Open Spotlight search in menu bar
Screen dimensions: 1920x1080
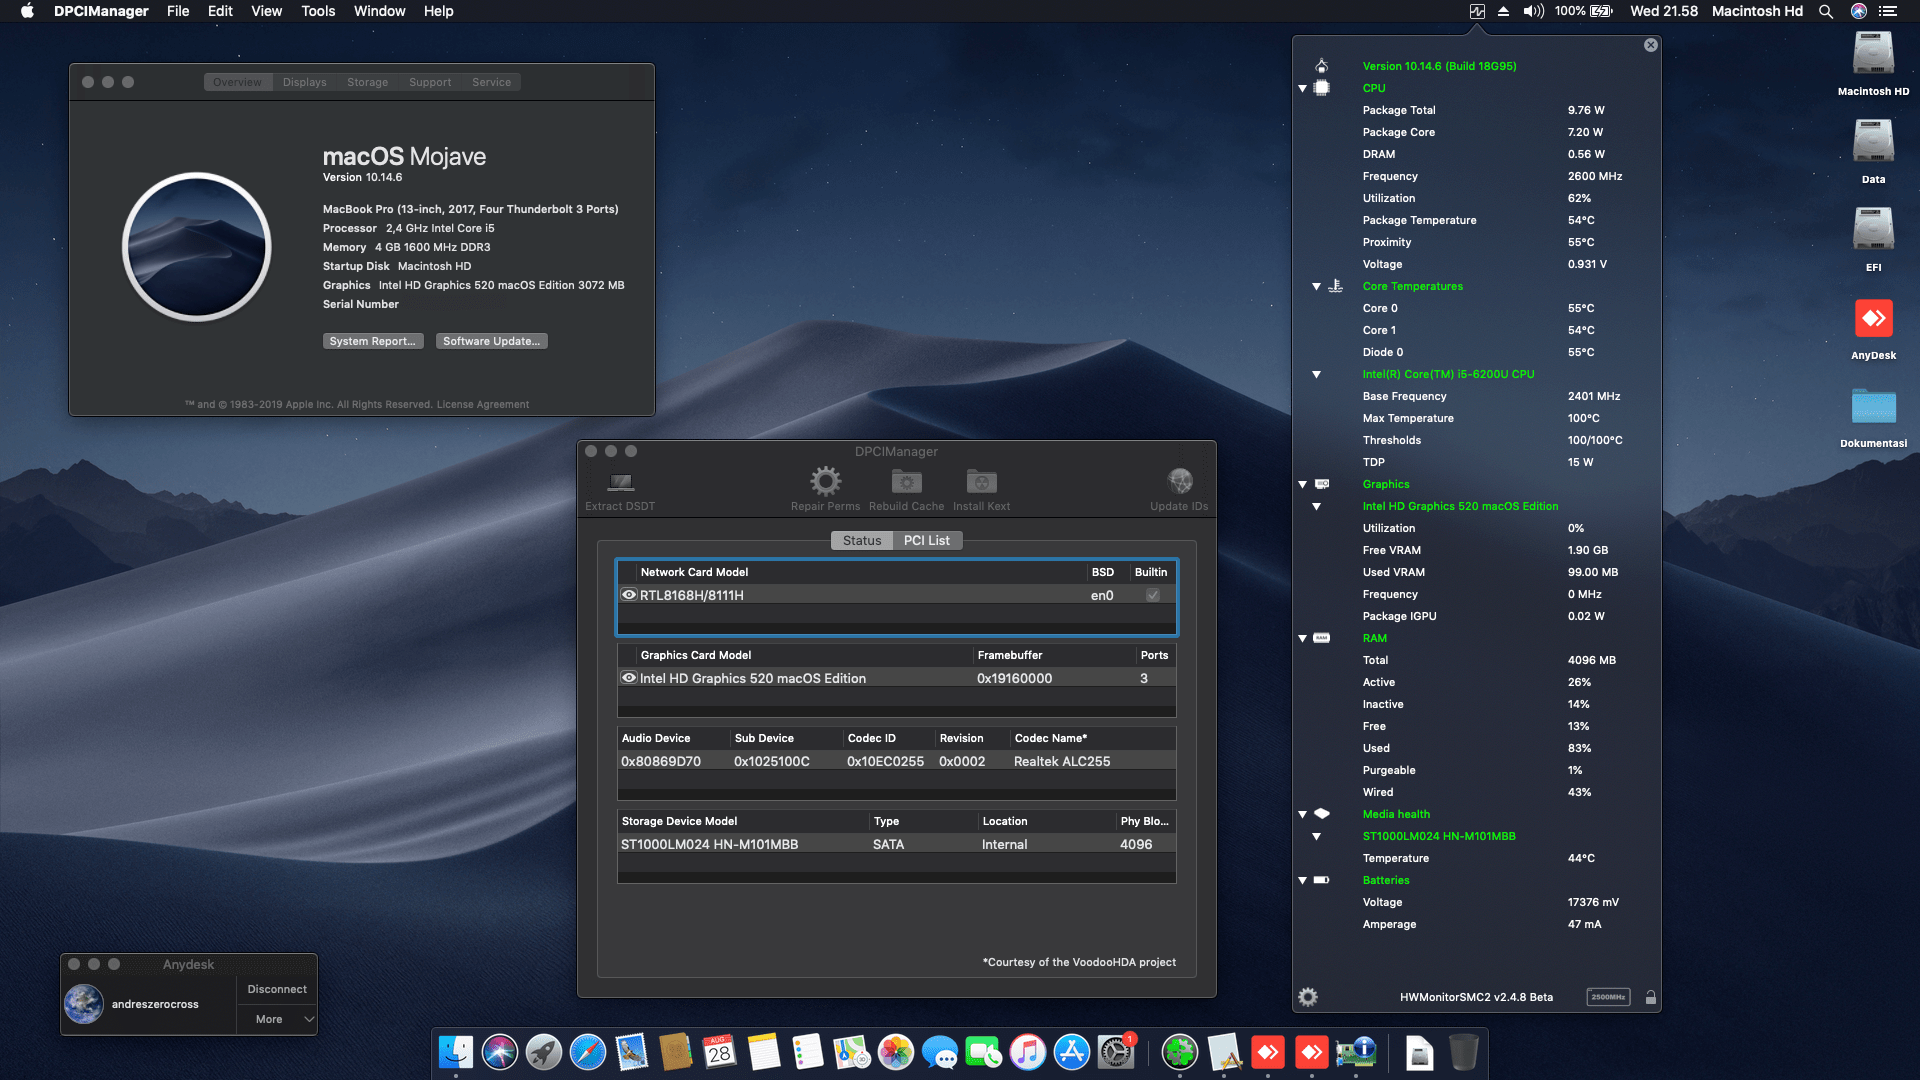coord(1826,11)
